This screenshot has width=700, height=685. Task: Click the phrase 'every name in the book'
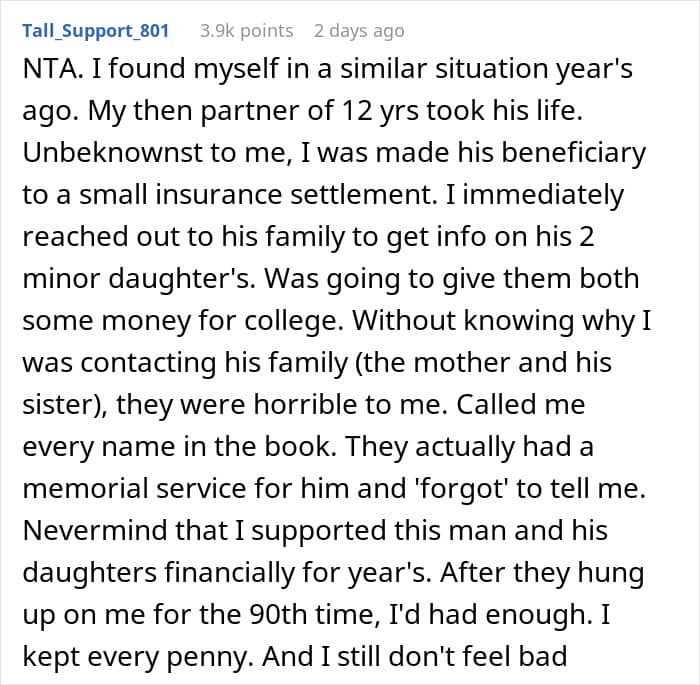coord(178,447)
